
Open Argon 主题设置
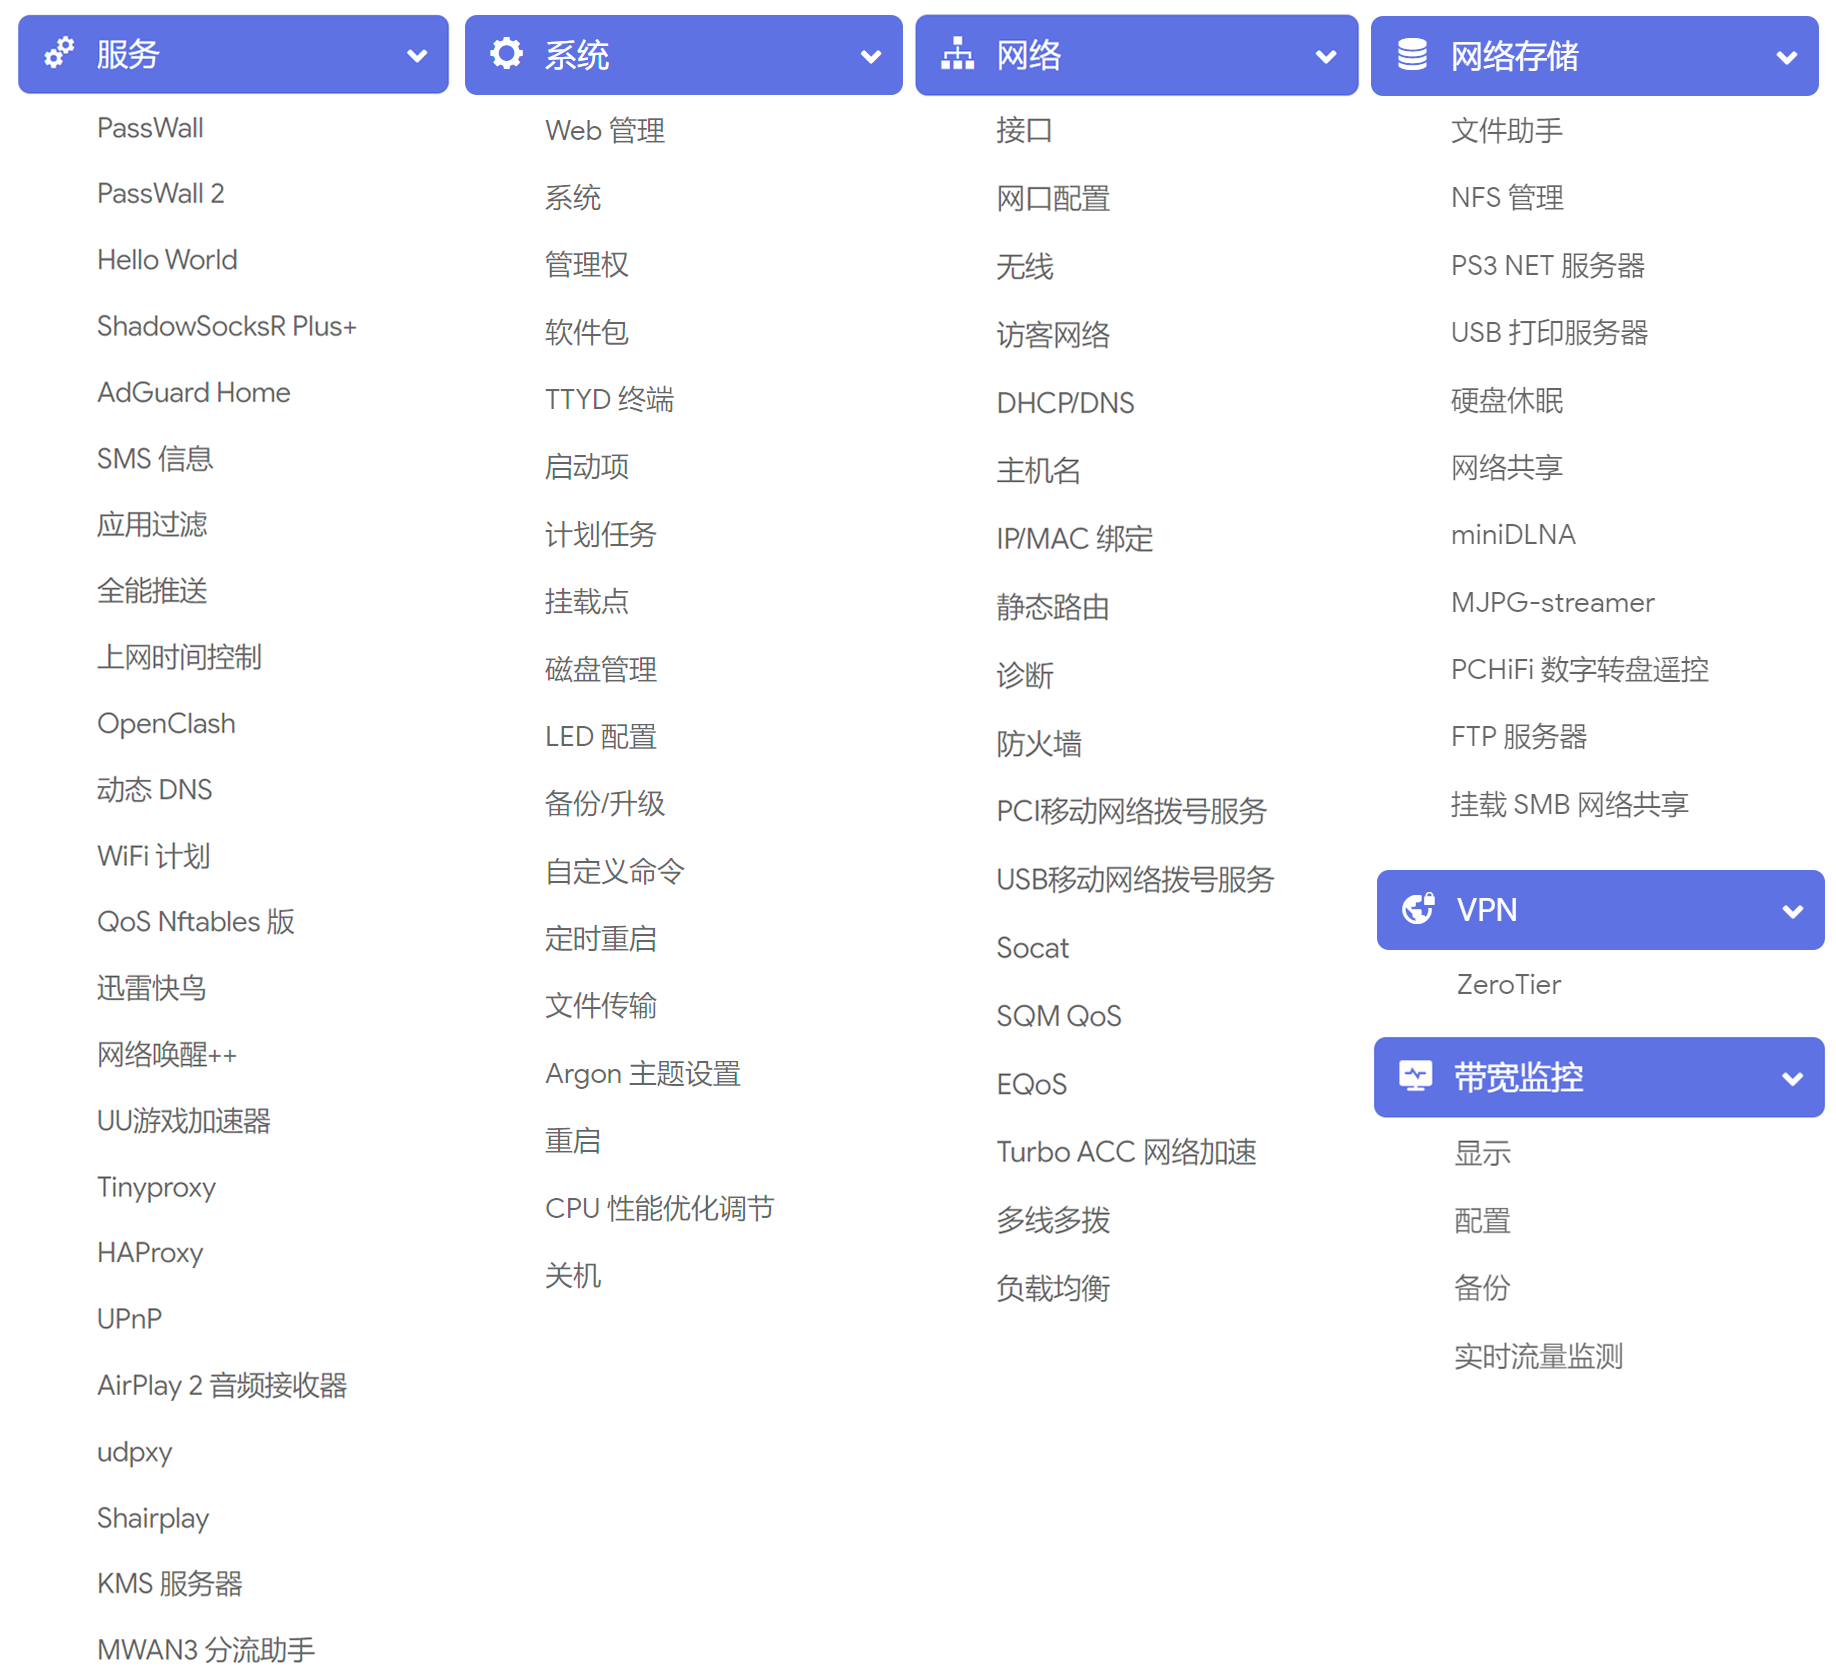[642, 1073]
